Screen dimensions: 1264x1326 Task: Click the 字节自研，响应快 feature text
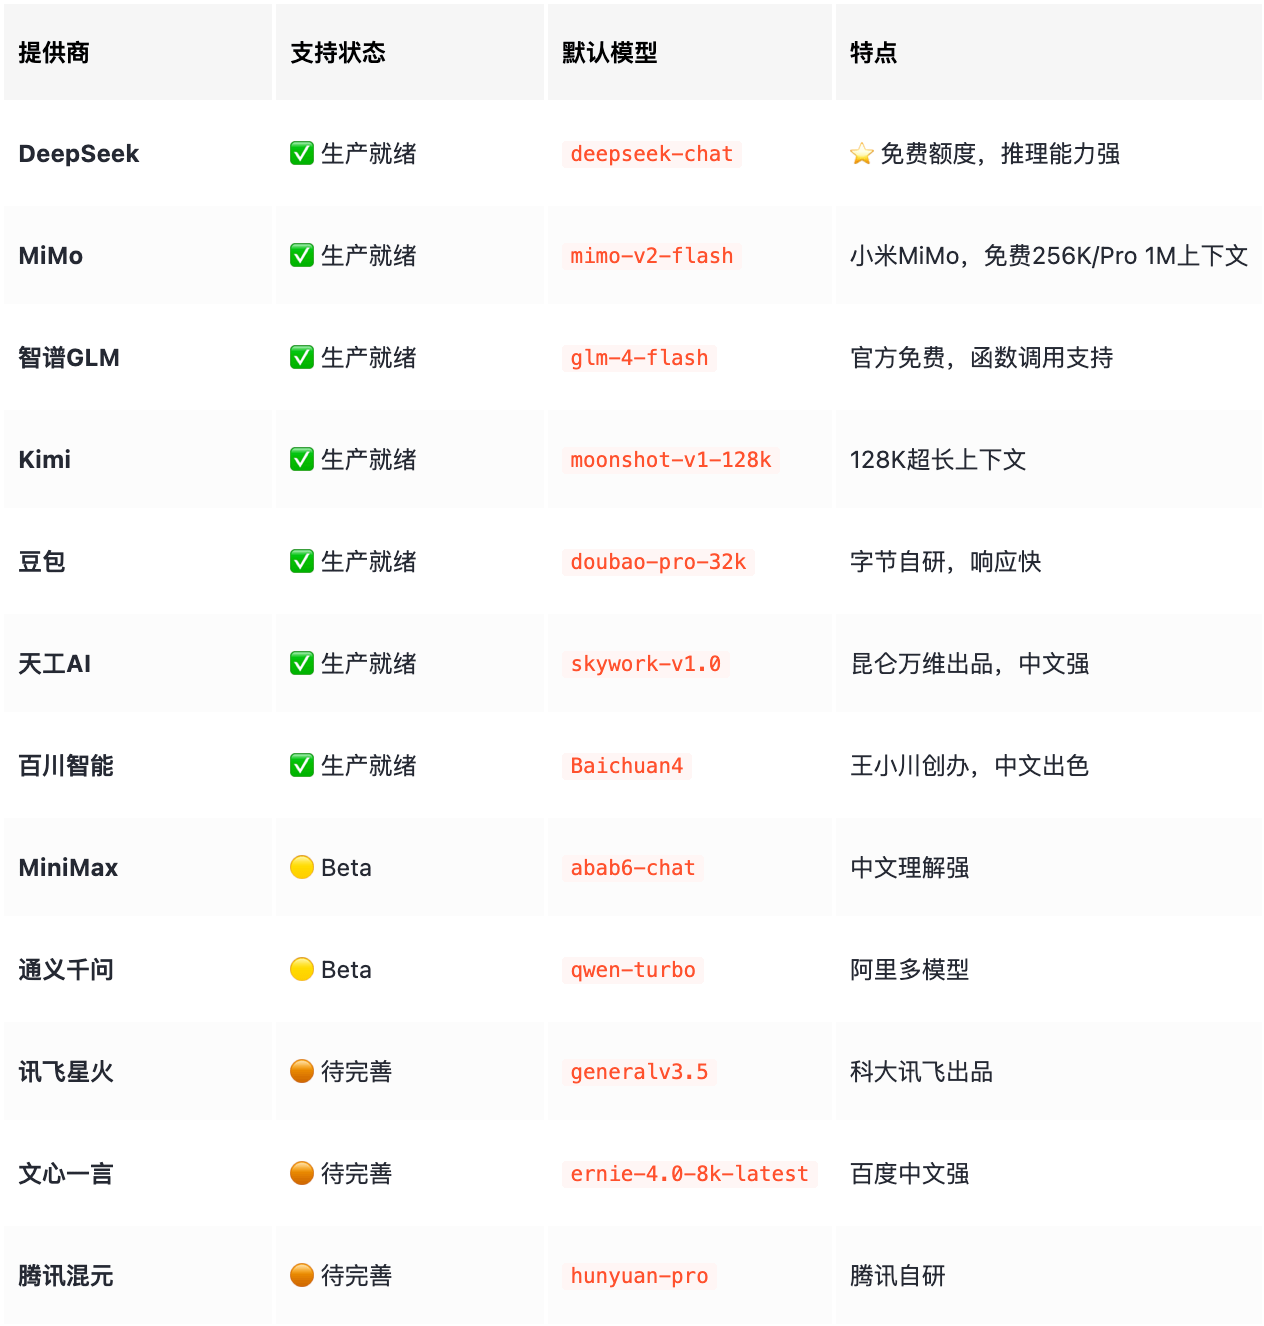[x=946, y=561]
